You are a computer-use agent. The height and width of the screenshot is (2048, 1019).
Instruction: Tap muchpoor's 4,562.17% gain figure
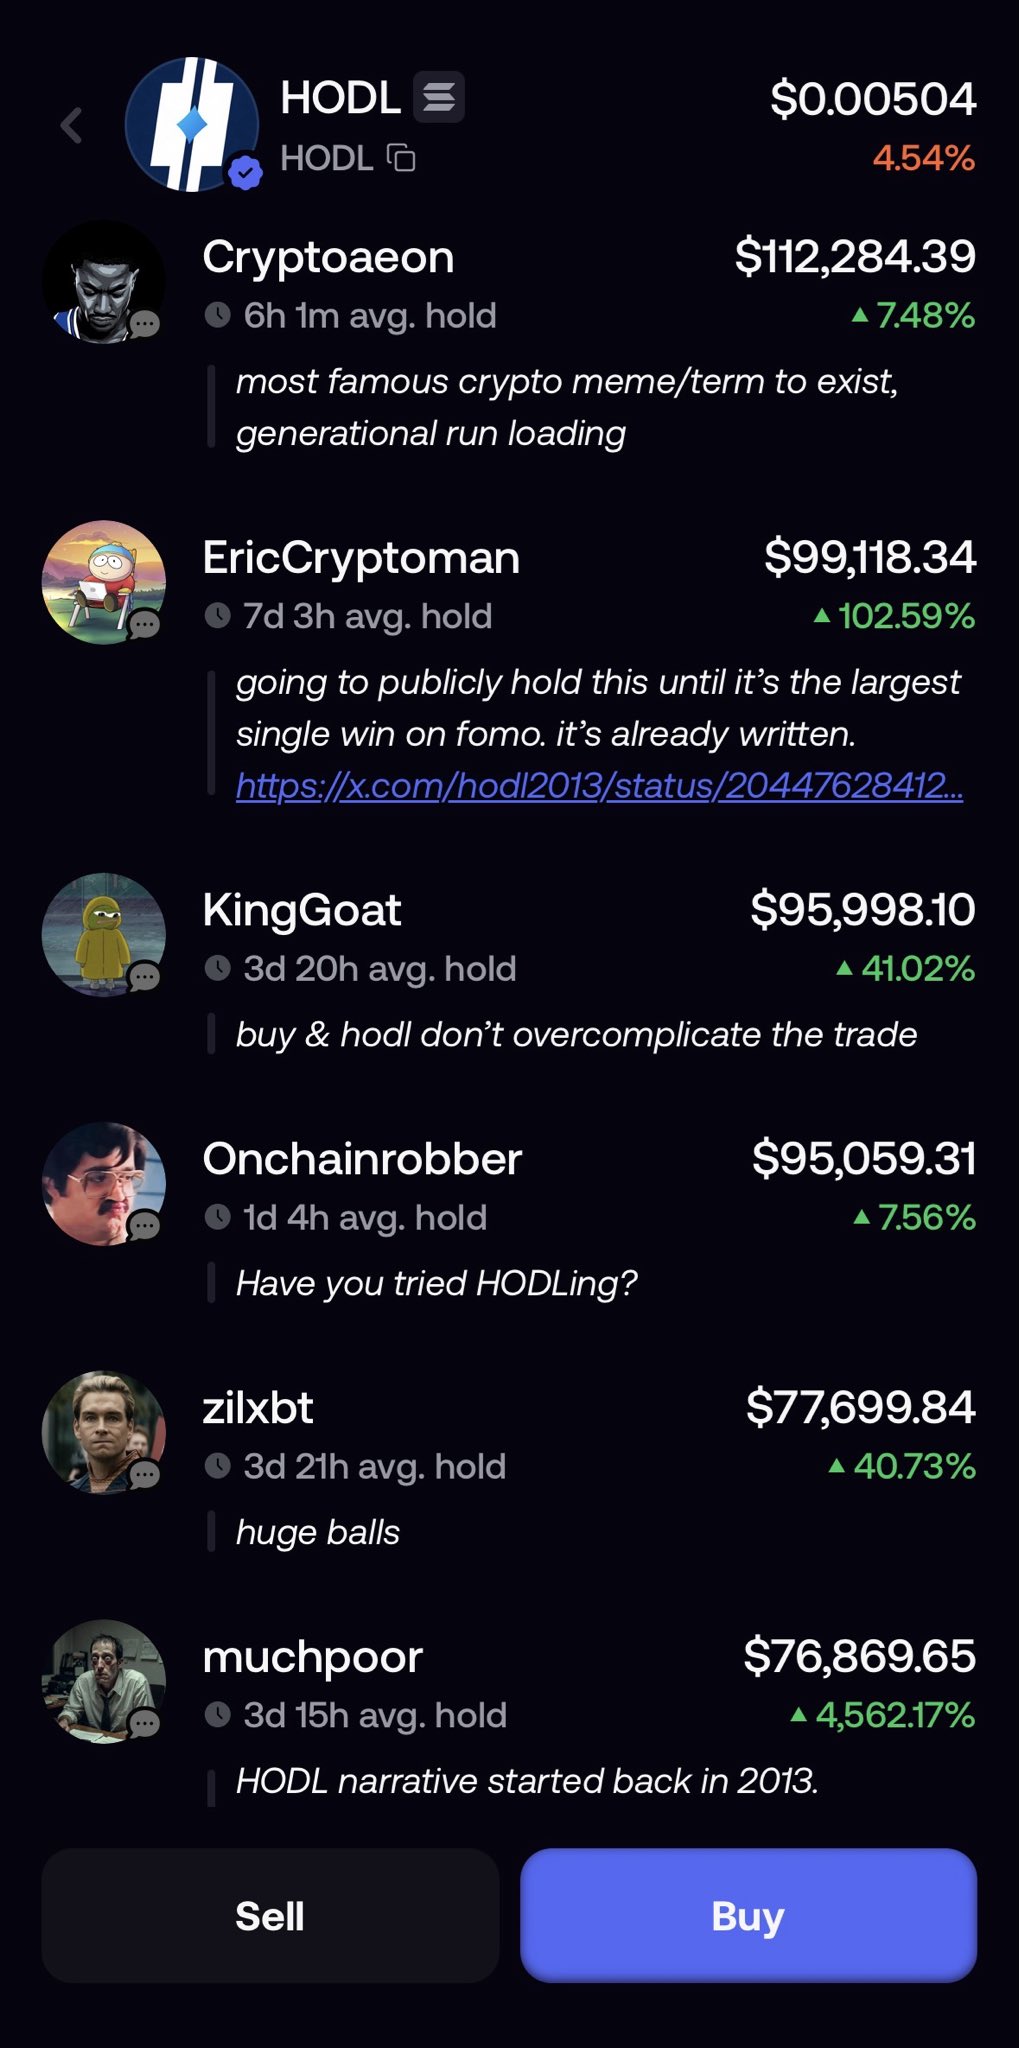pos(894,1715)
